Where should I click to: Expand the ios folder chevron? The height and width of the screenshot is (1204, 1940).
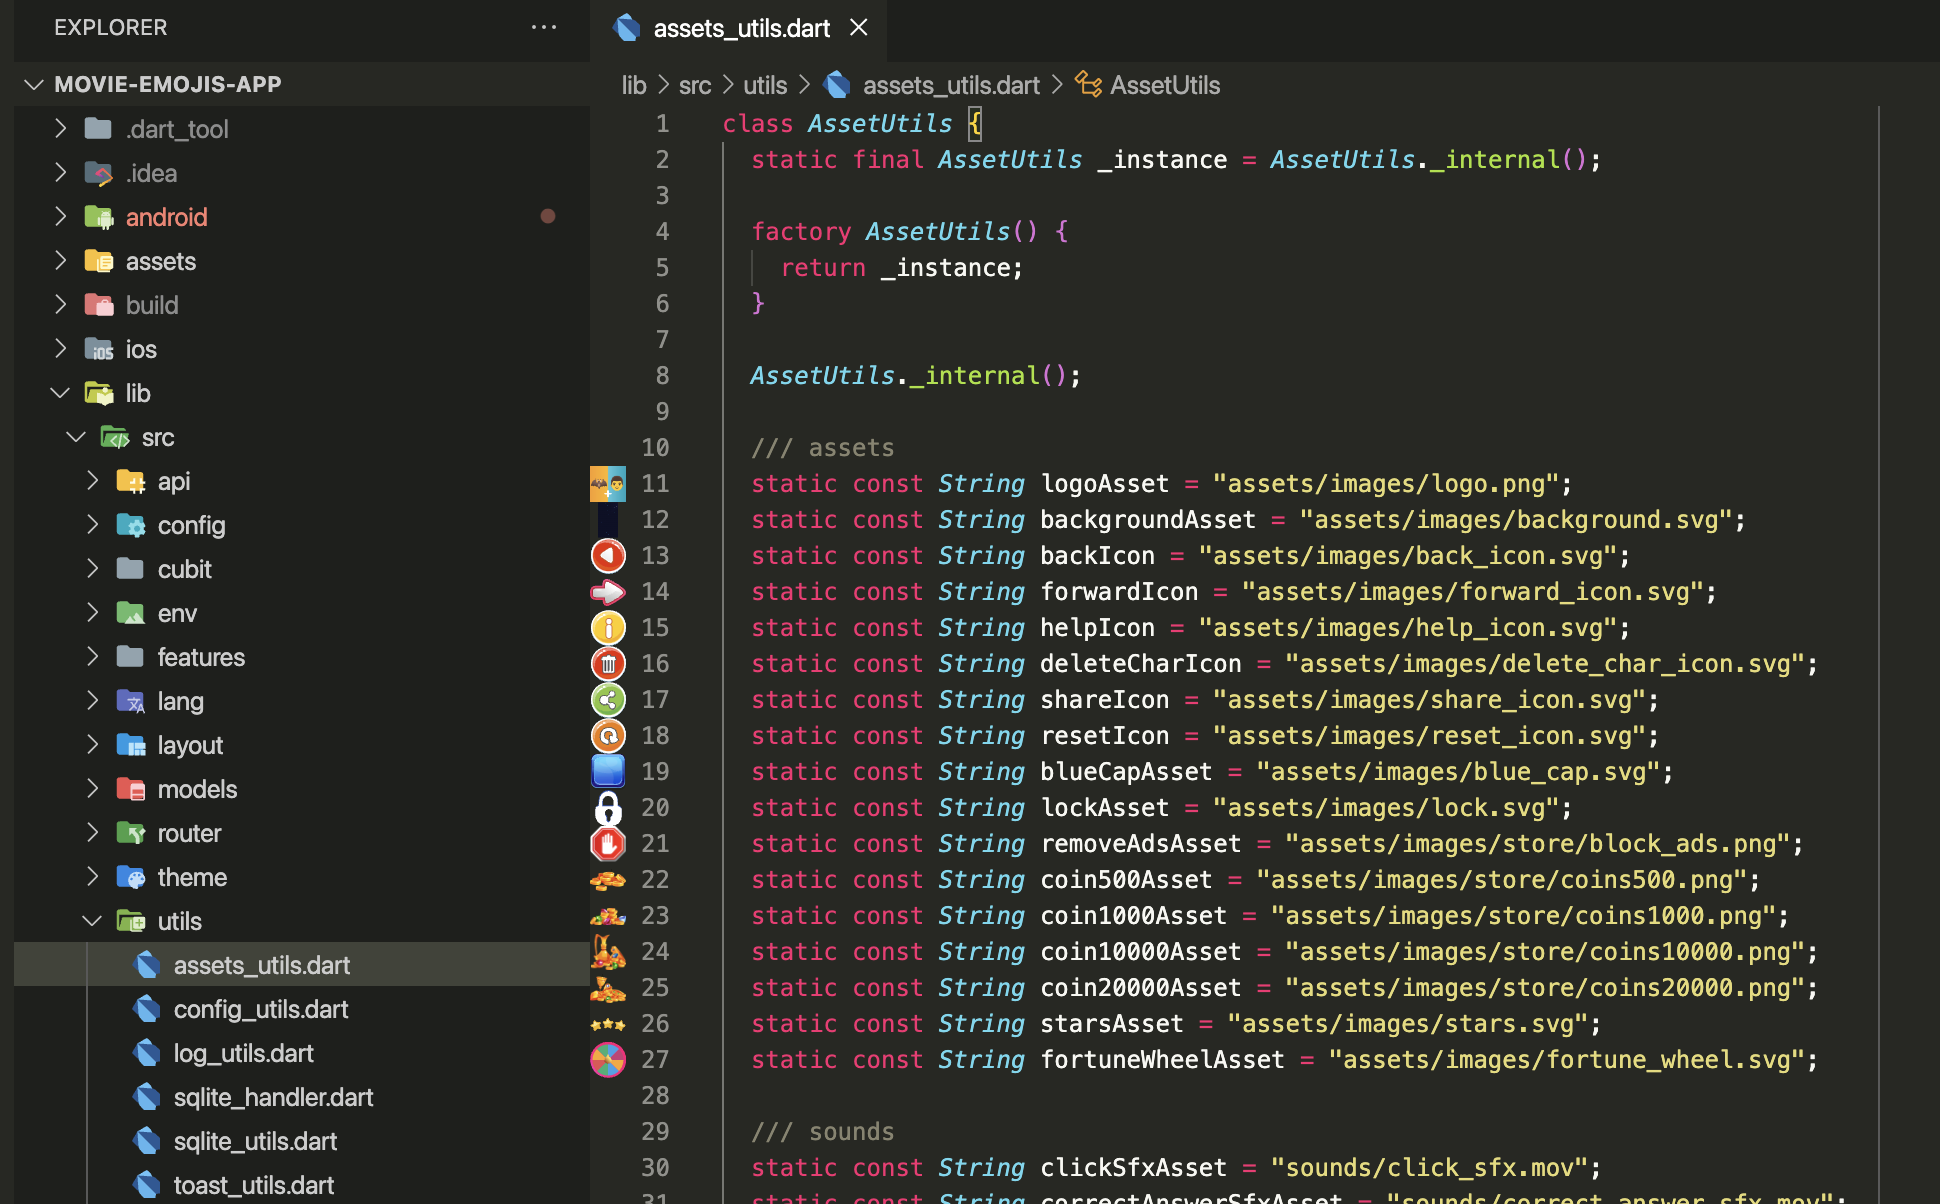coord(61,348)
